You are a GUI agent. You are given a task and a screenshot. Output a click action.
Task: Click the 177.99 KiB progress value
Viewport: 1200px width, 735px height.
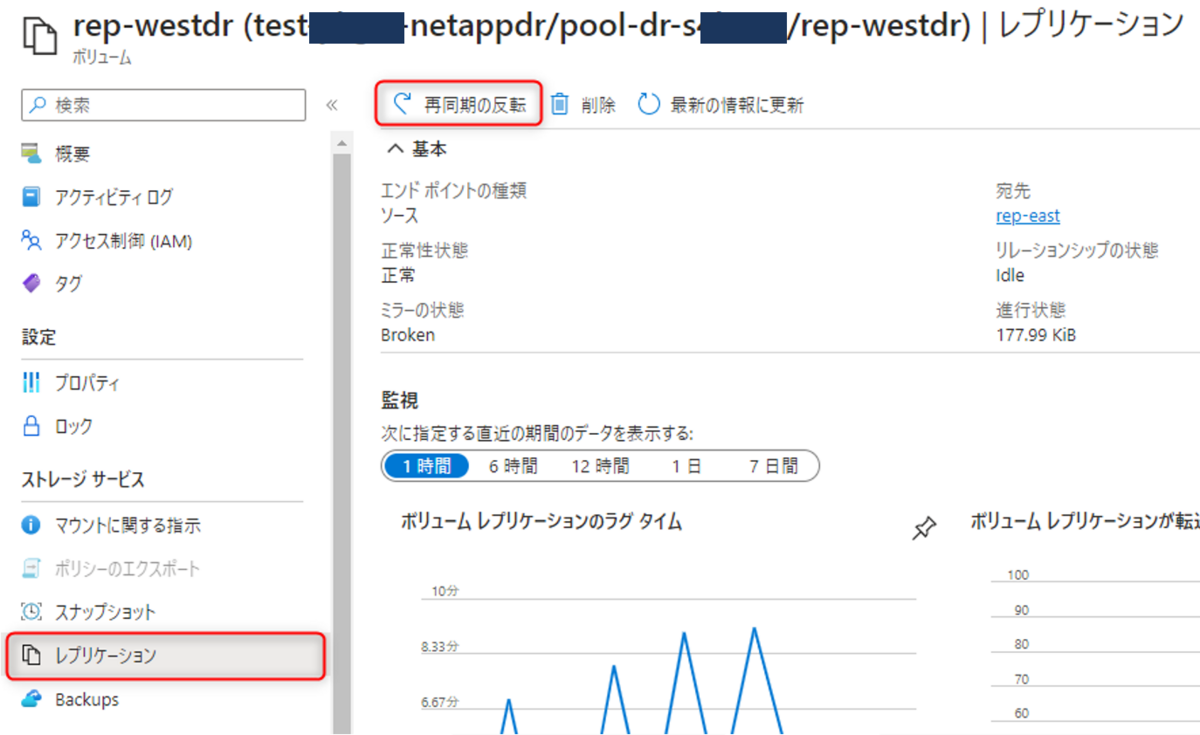coord(1036,335)
